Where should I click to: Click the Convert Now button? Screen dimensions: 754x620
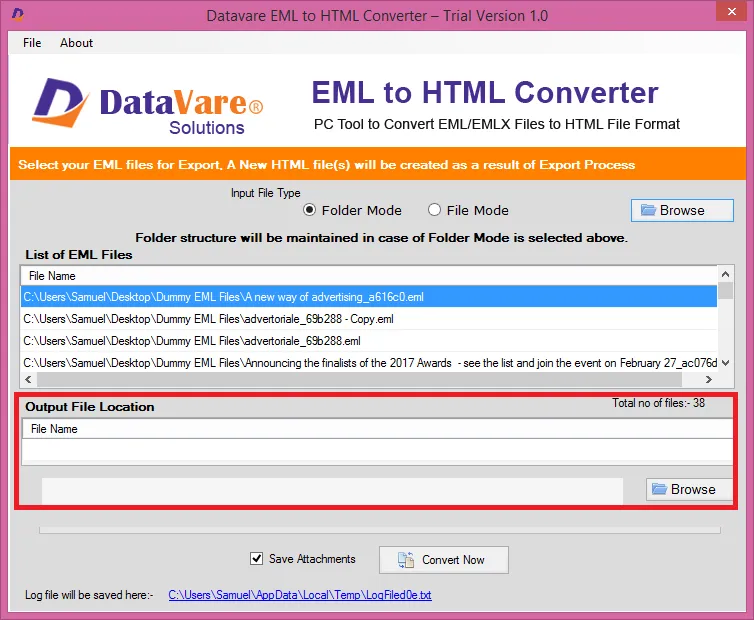click(x=443, y=559)
